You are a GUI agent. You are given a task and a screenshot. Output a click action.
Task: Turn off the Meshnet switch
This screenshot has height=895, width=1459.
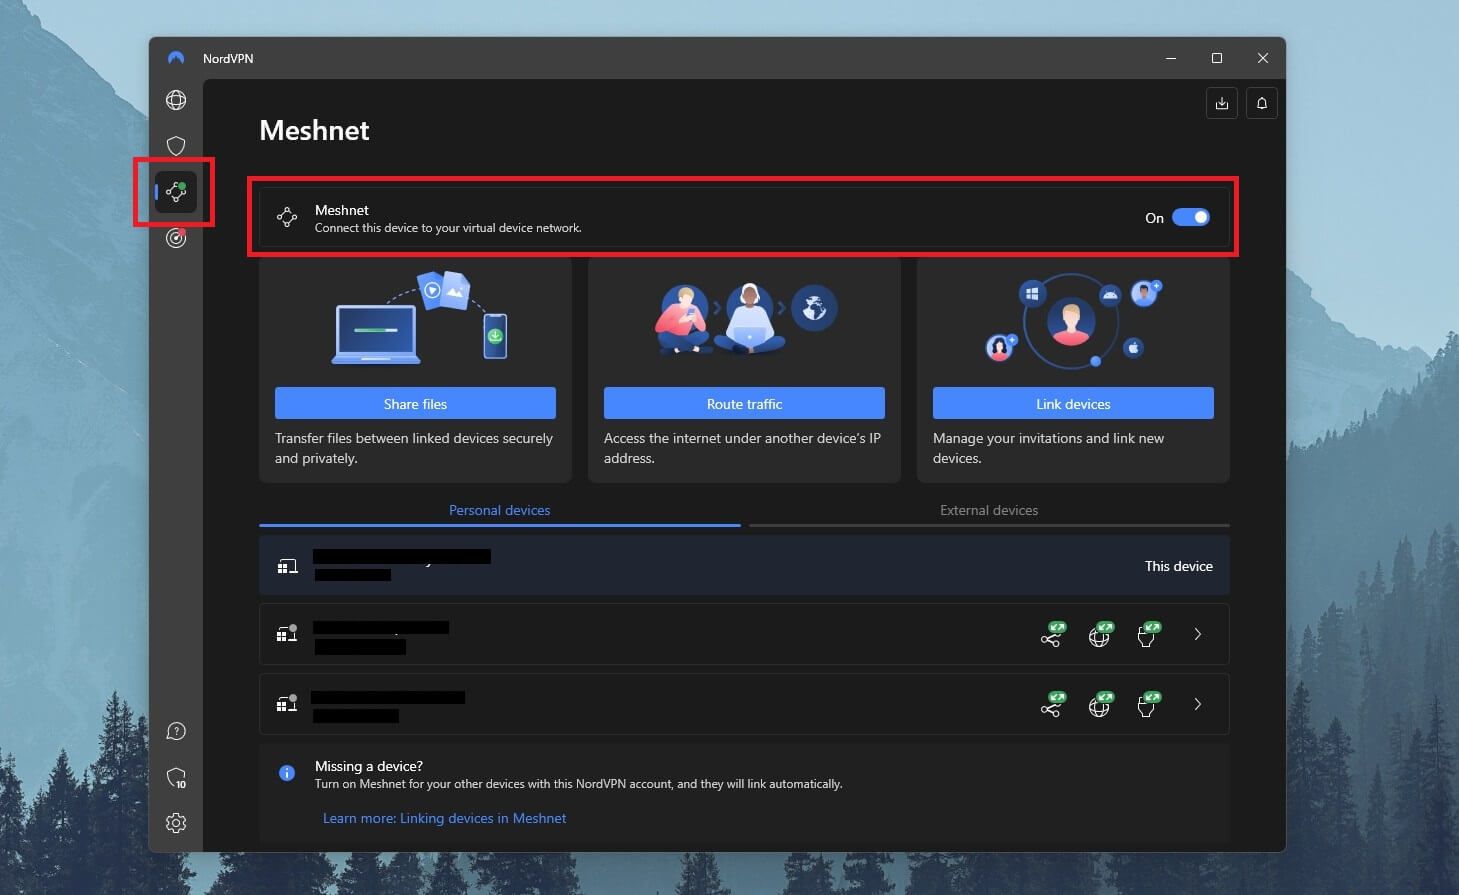pos(1191,217)
